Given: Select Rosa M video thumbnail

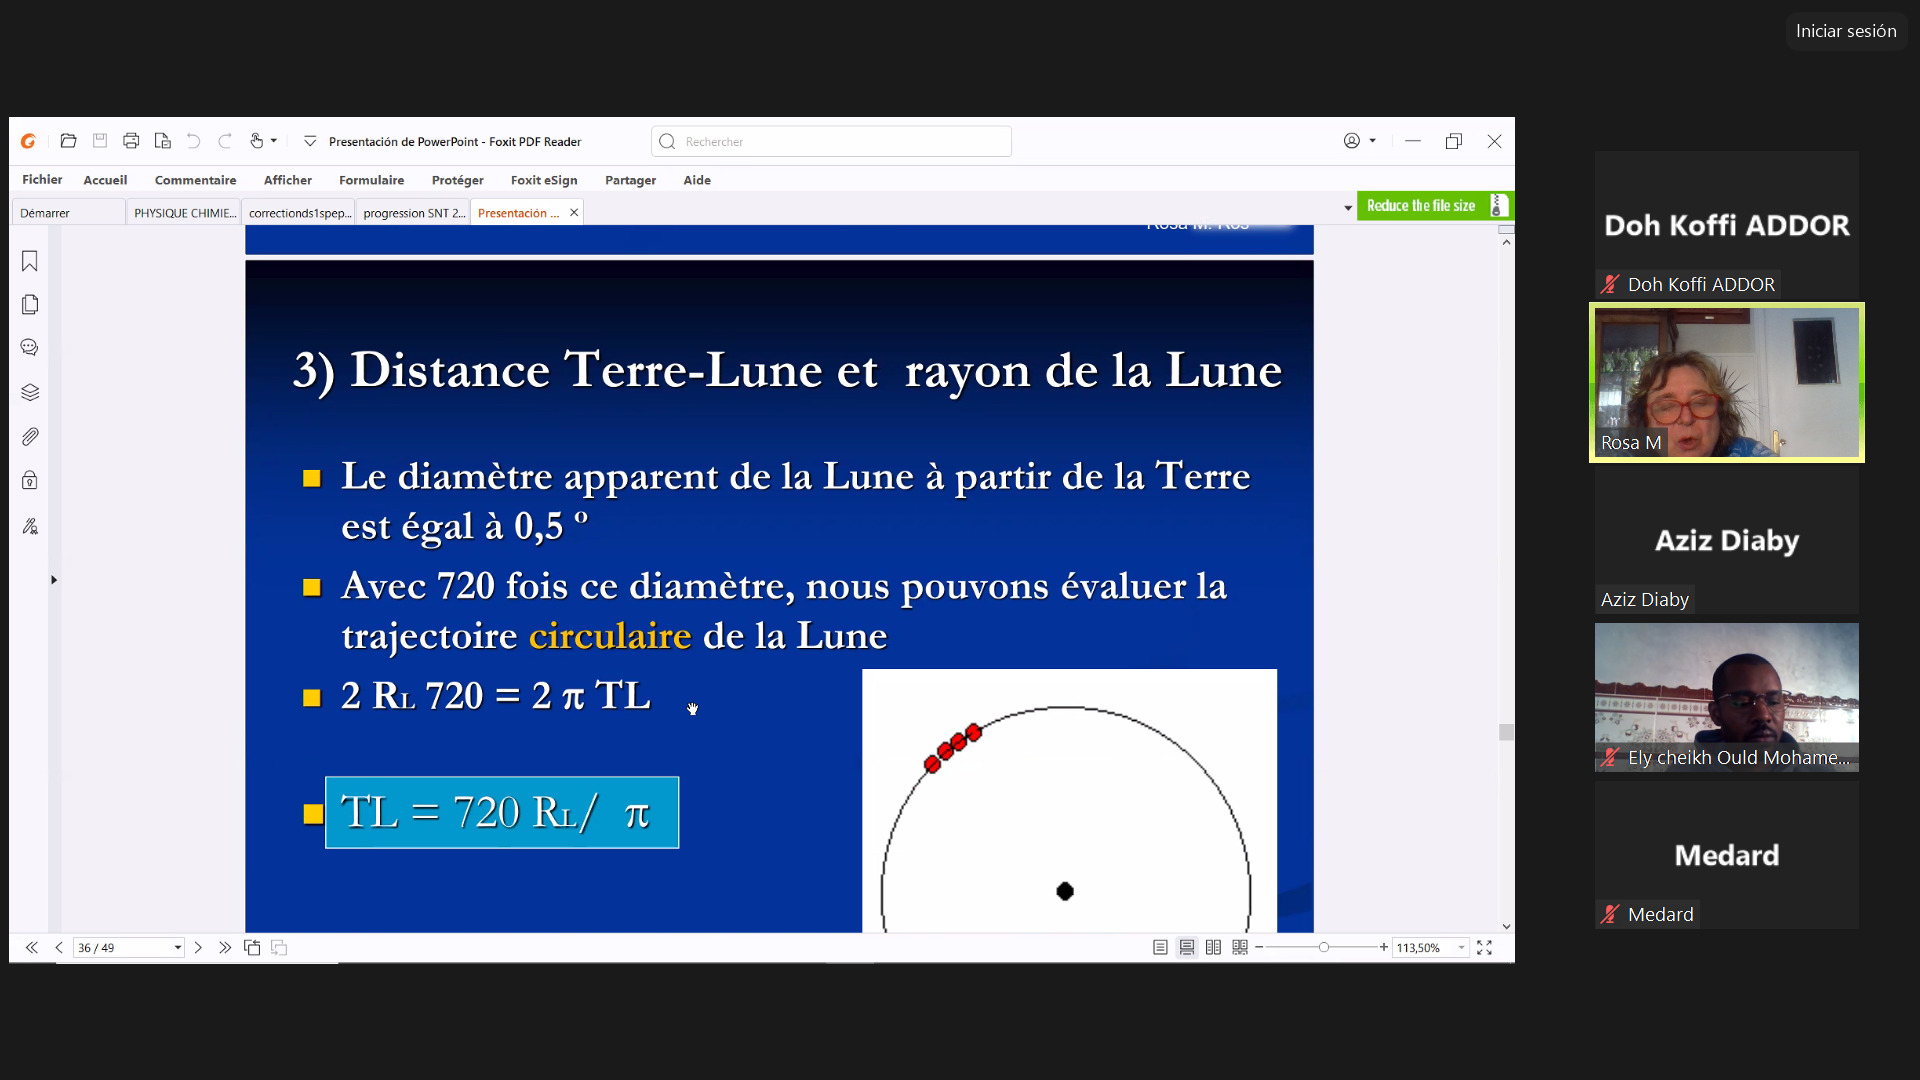Looking at the screenshot, I should [x=1727, y=383].
